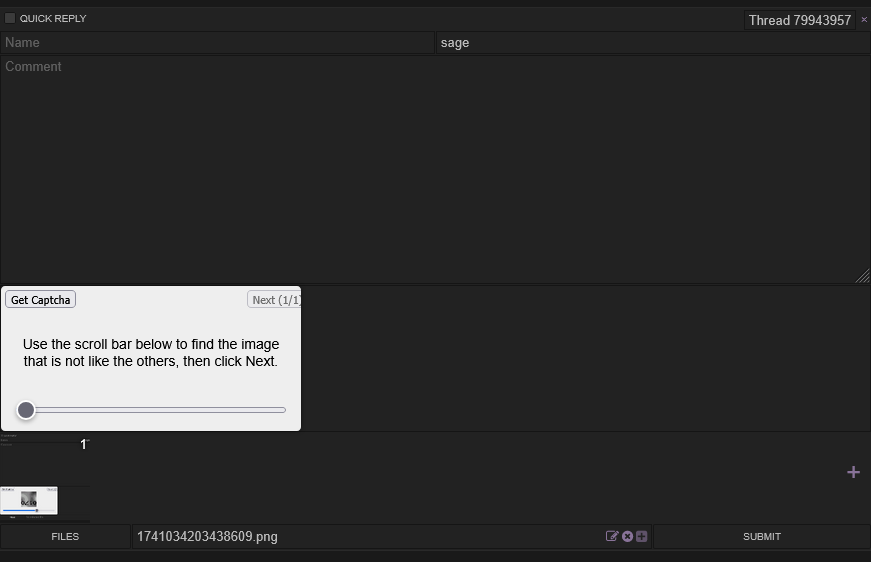
Task: Open the Thread 79943957 selector
Action: pos(799,21)
